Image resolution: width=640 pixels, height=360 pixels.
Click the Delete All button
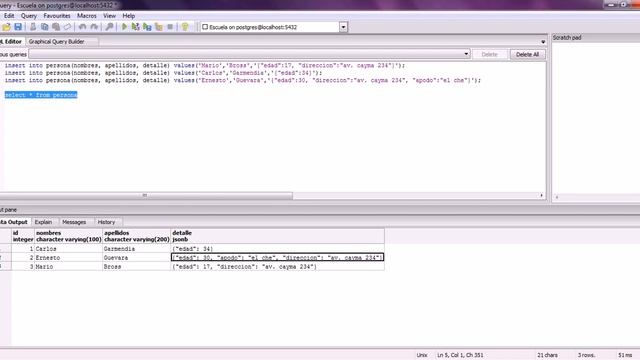pyautogui.click(x=527, y=54)
